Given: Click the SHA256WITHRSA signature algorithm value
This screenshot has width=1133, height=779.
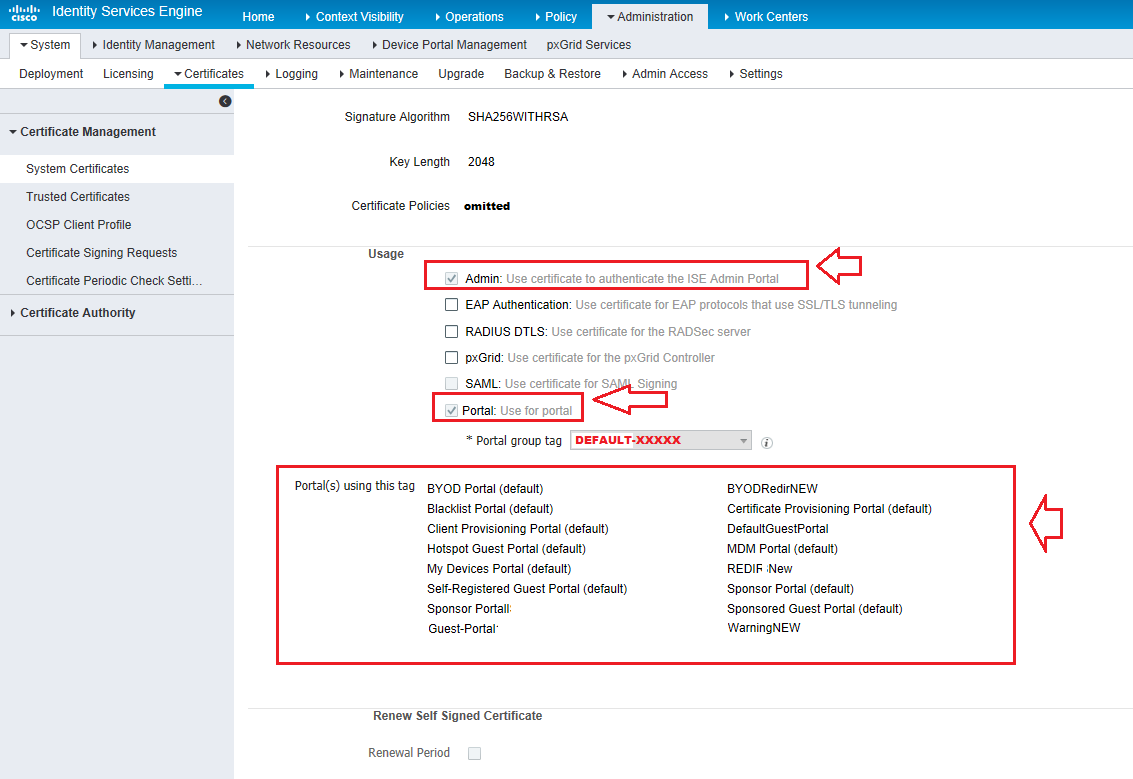Looking at the screenshot, I should coord(517,117).
